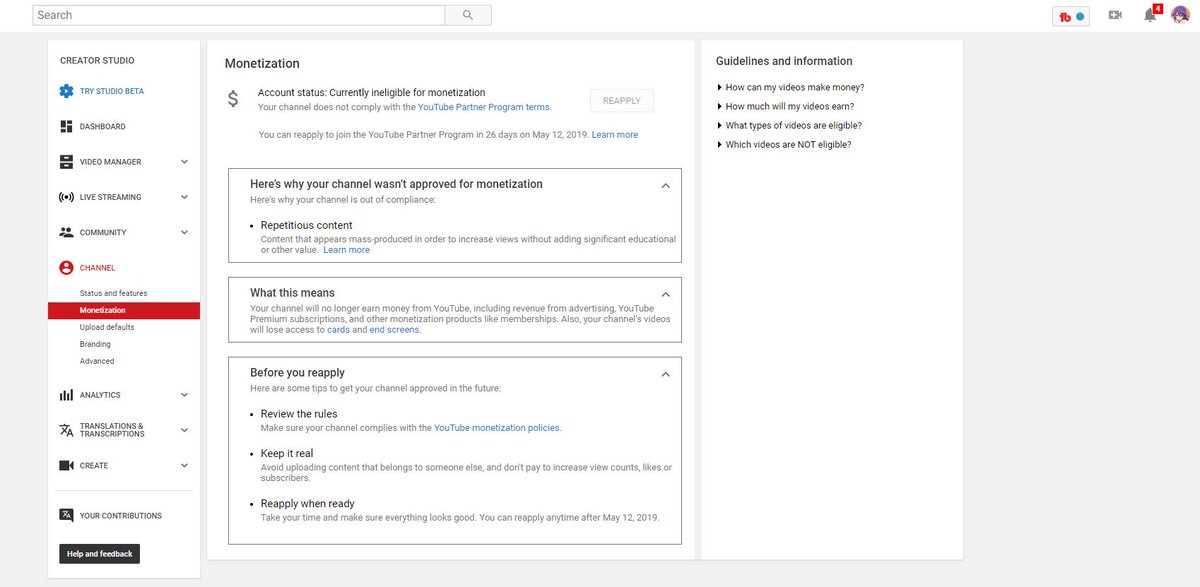
Task: Open Your Contributions
Action: click(120, 516)
